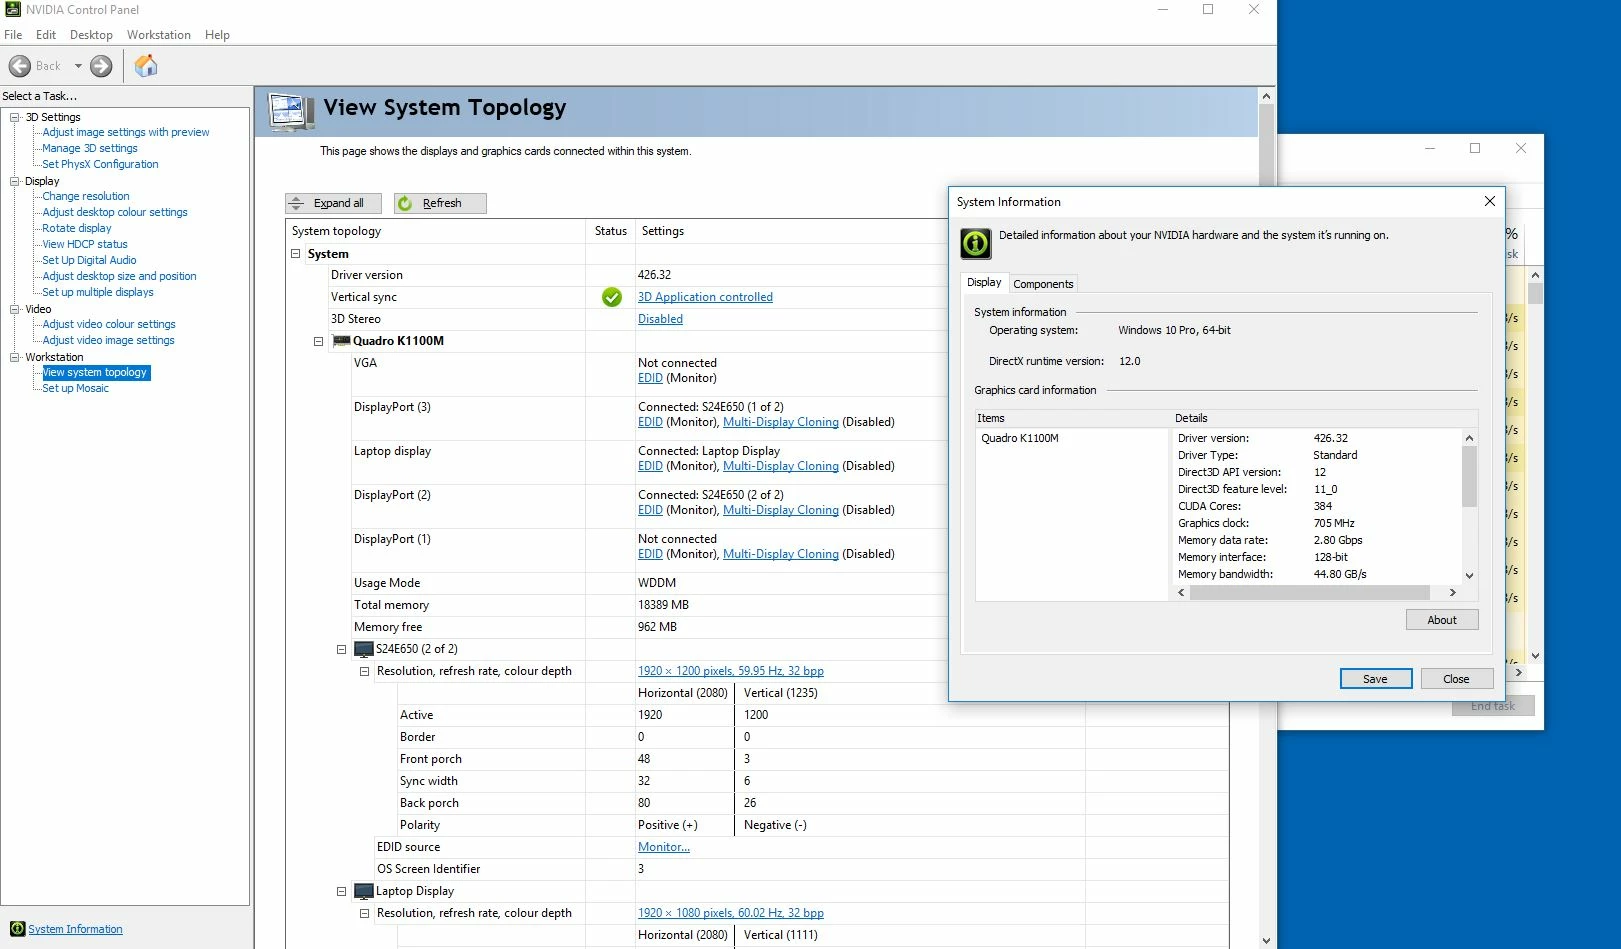The height and width of the screenshot is (949, 1621).
Task: Collapse S24E650 resolution details node
Action: pyautogui.click(x=364, y=671)
